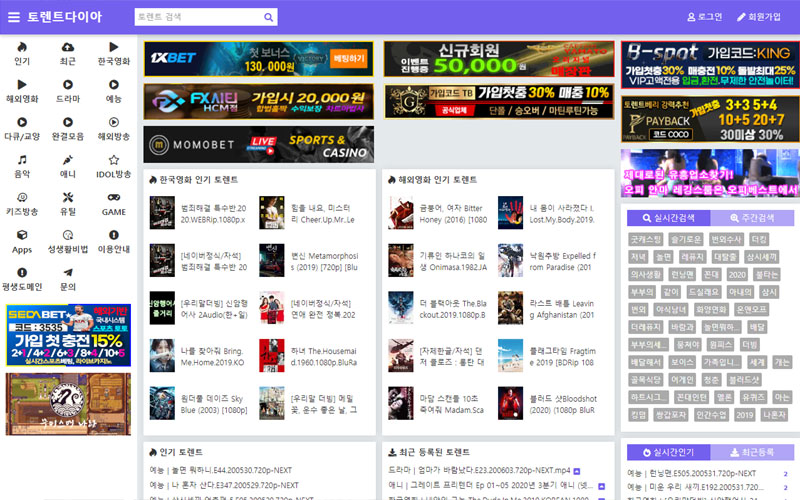Open 더 블랙아웃 The.Blackout.2019 thumbnail
This screenshot has height=500, width=800.
401,308
